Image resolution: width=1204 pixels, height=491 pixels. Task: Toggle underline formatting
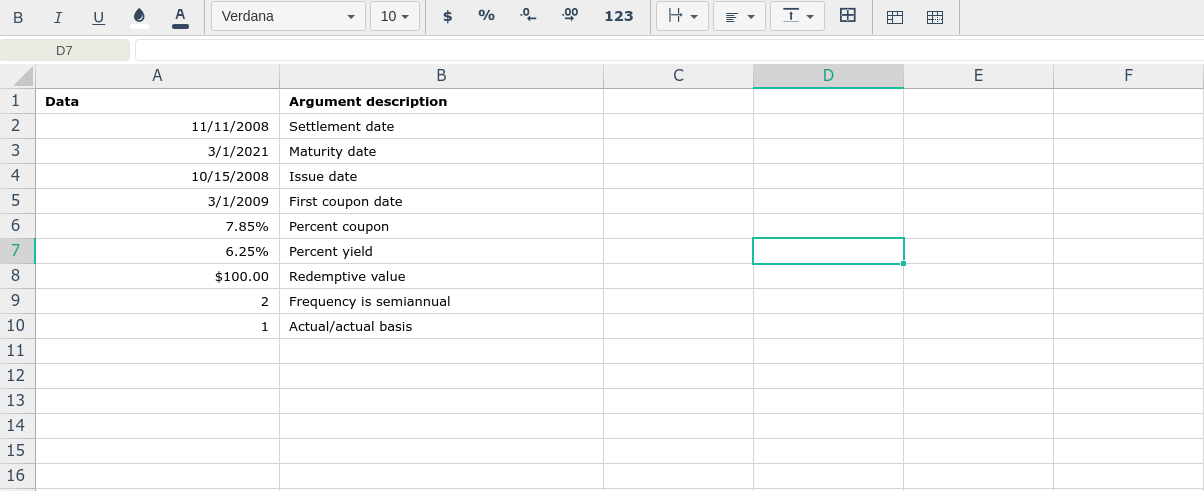(x=98, y=17)
